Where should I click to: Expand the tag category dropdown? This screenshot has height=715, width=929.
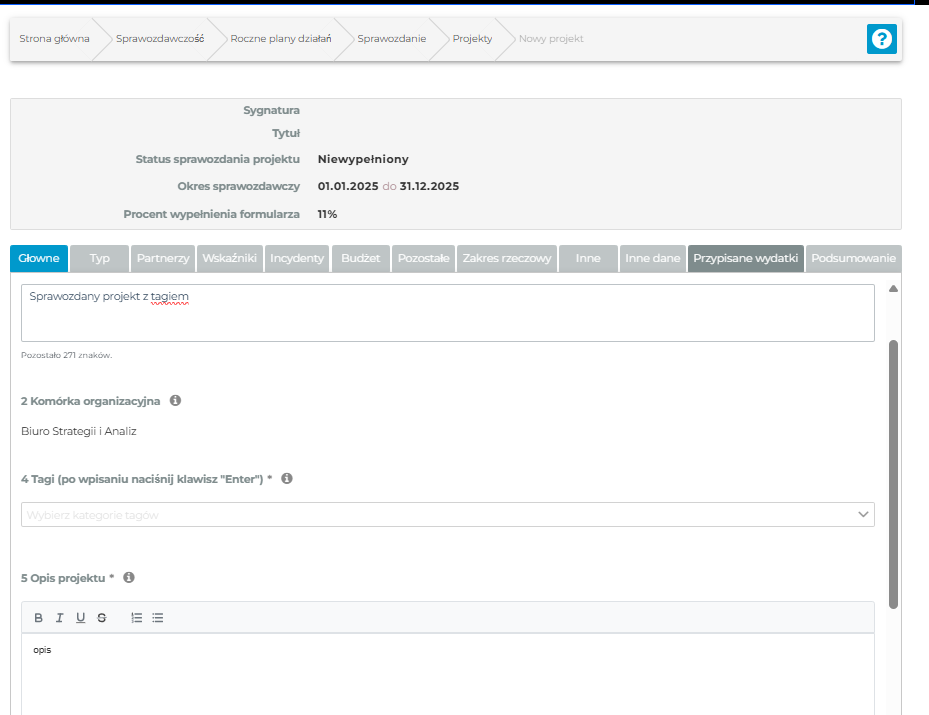[x=863, y=514]
